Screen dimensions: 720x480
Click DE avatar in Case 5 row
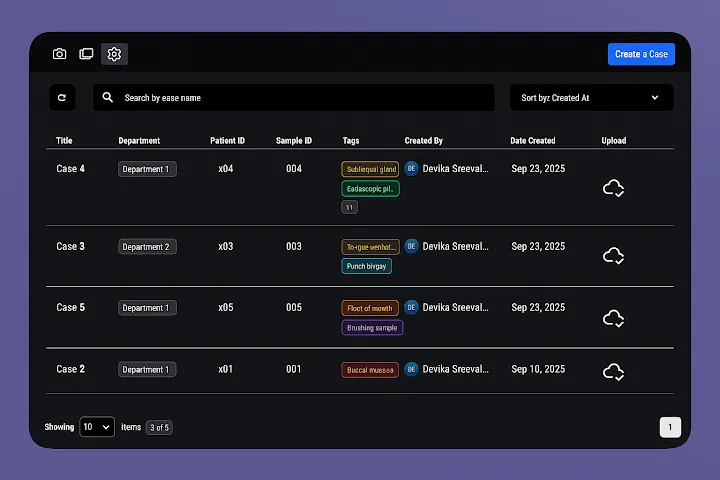click(411, 307)
